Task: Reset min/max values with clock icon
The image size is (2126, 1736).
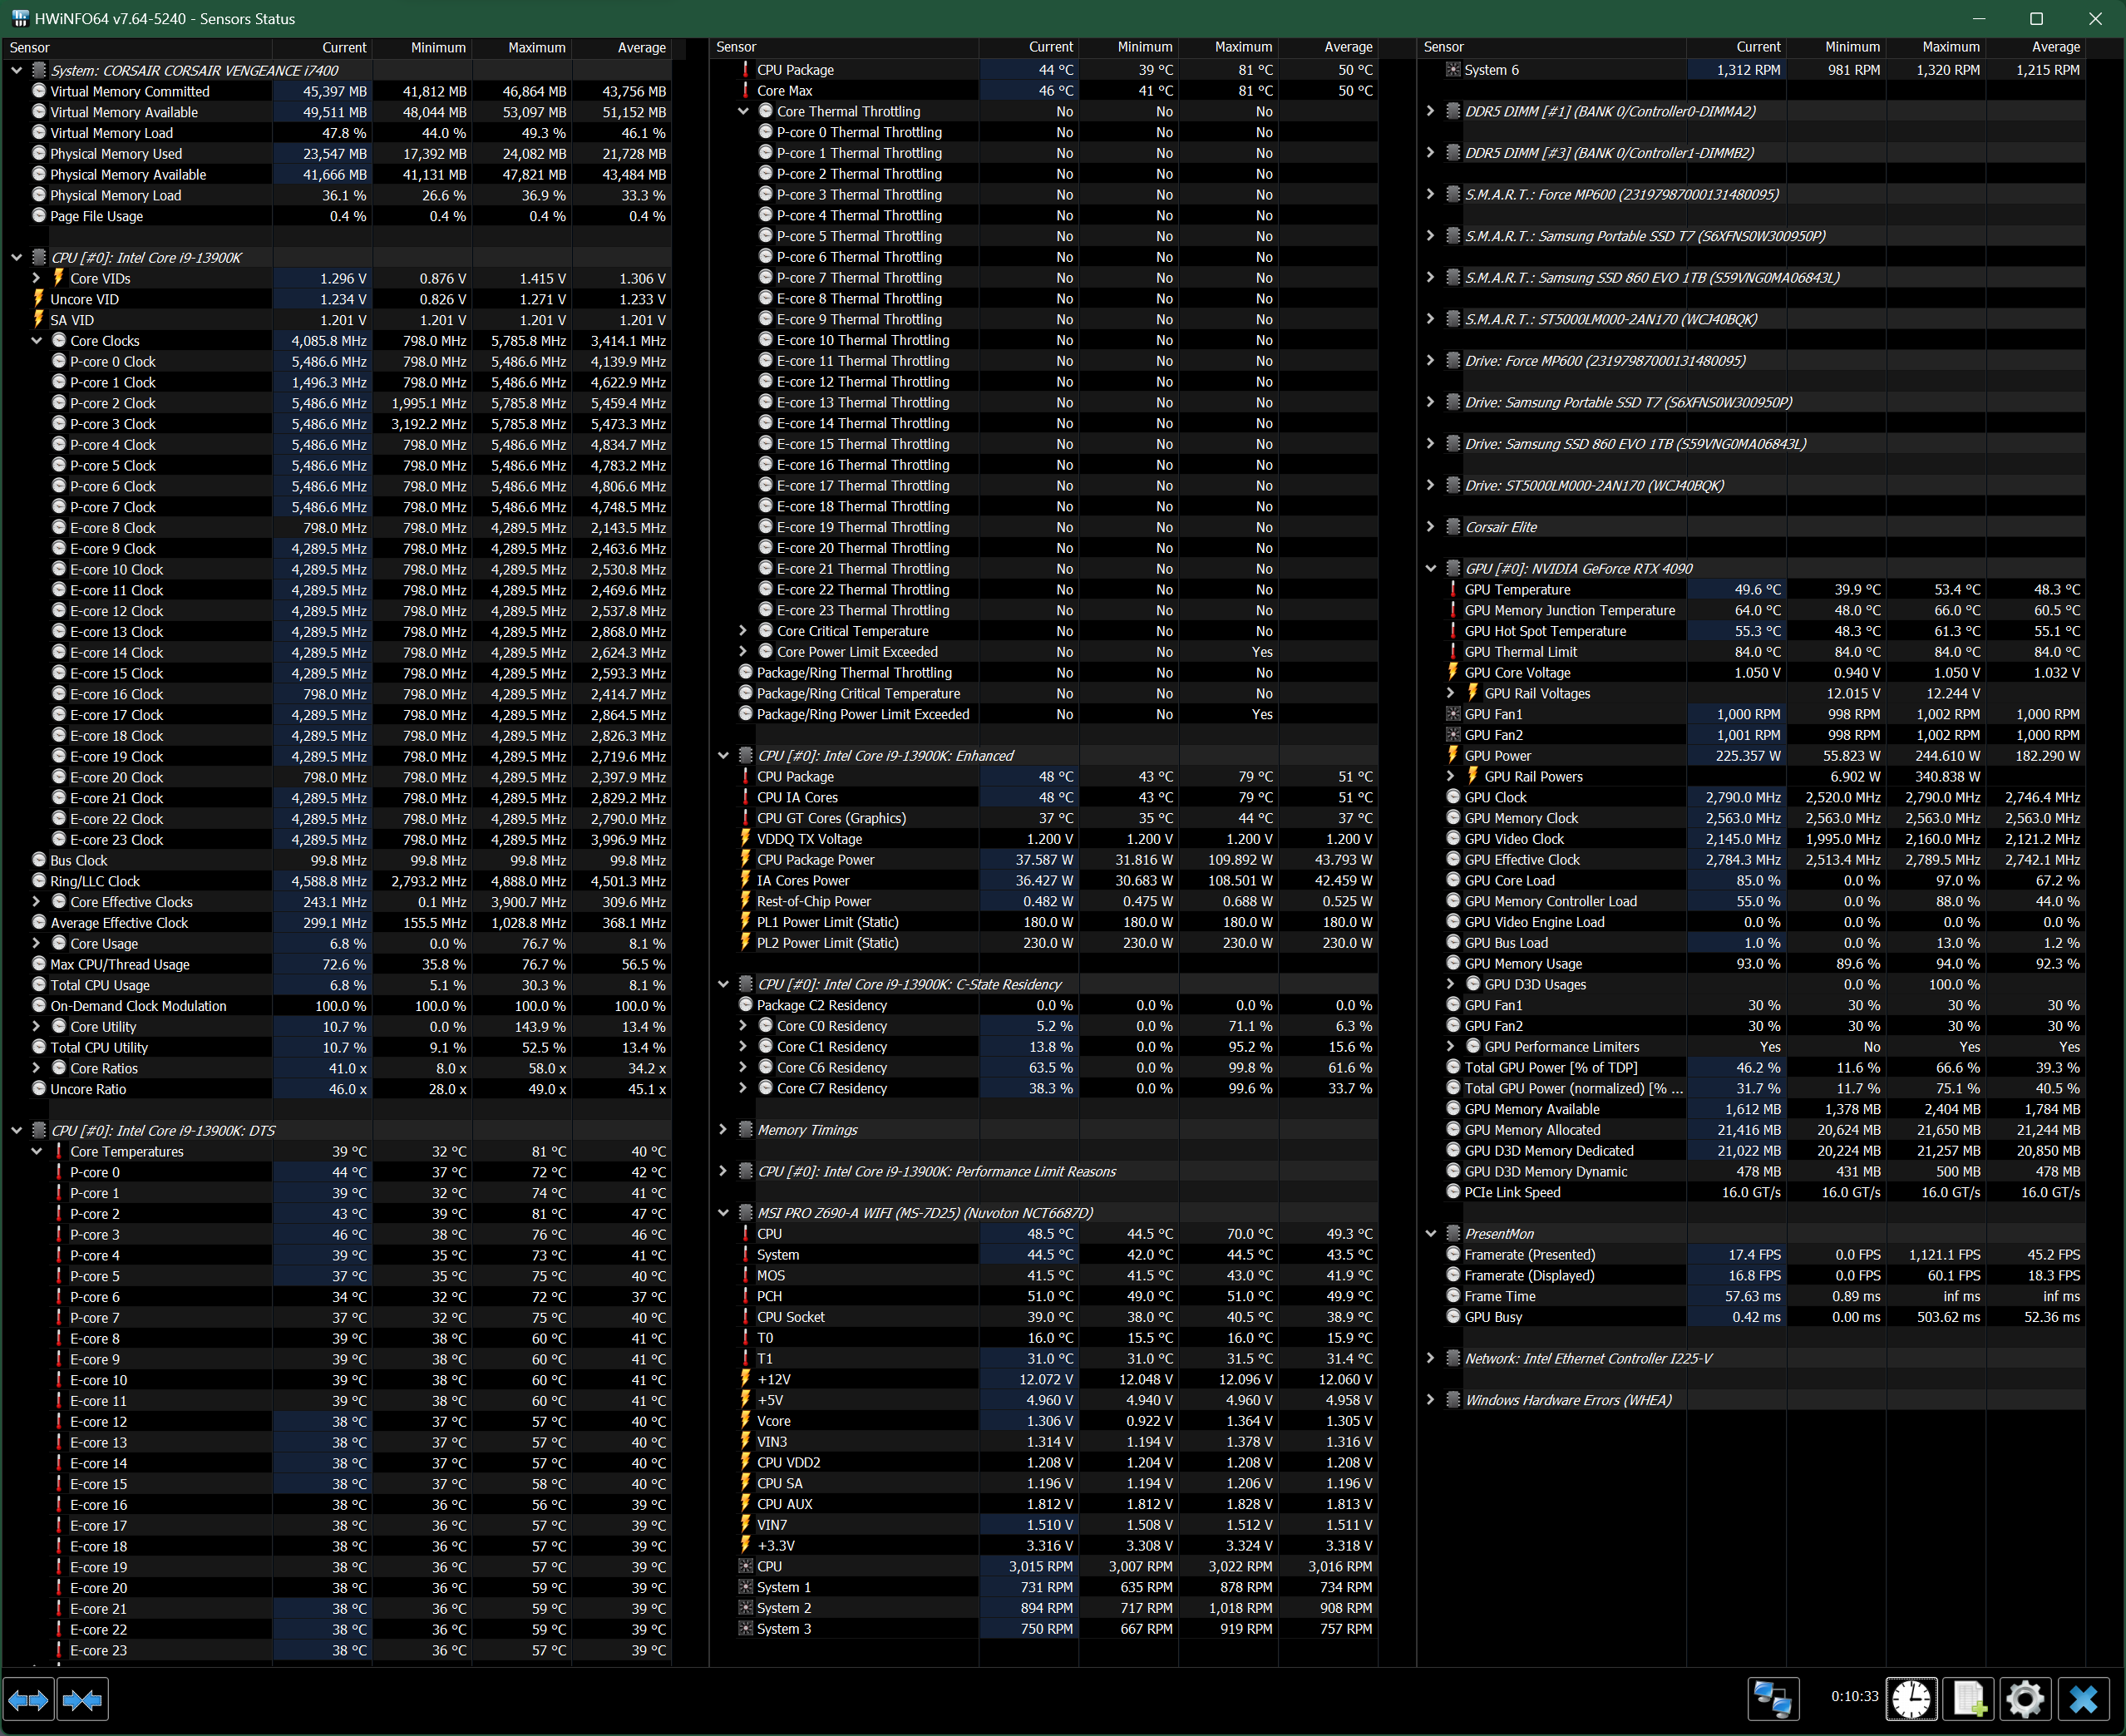Action: click(x=1911, y=1699)
